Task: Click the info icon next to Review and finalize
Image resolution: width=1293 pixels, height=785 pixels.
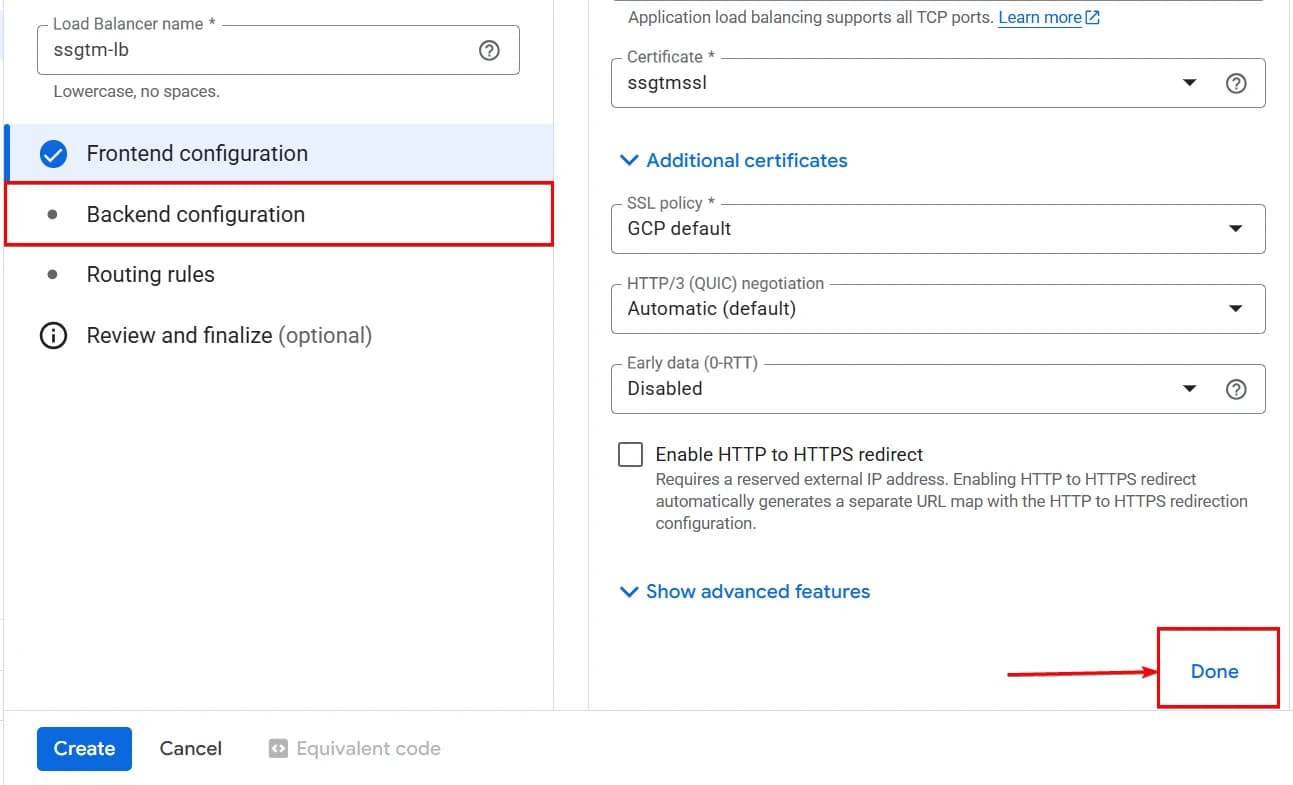Action: 53,335
